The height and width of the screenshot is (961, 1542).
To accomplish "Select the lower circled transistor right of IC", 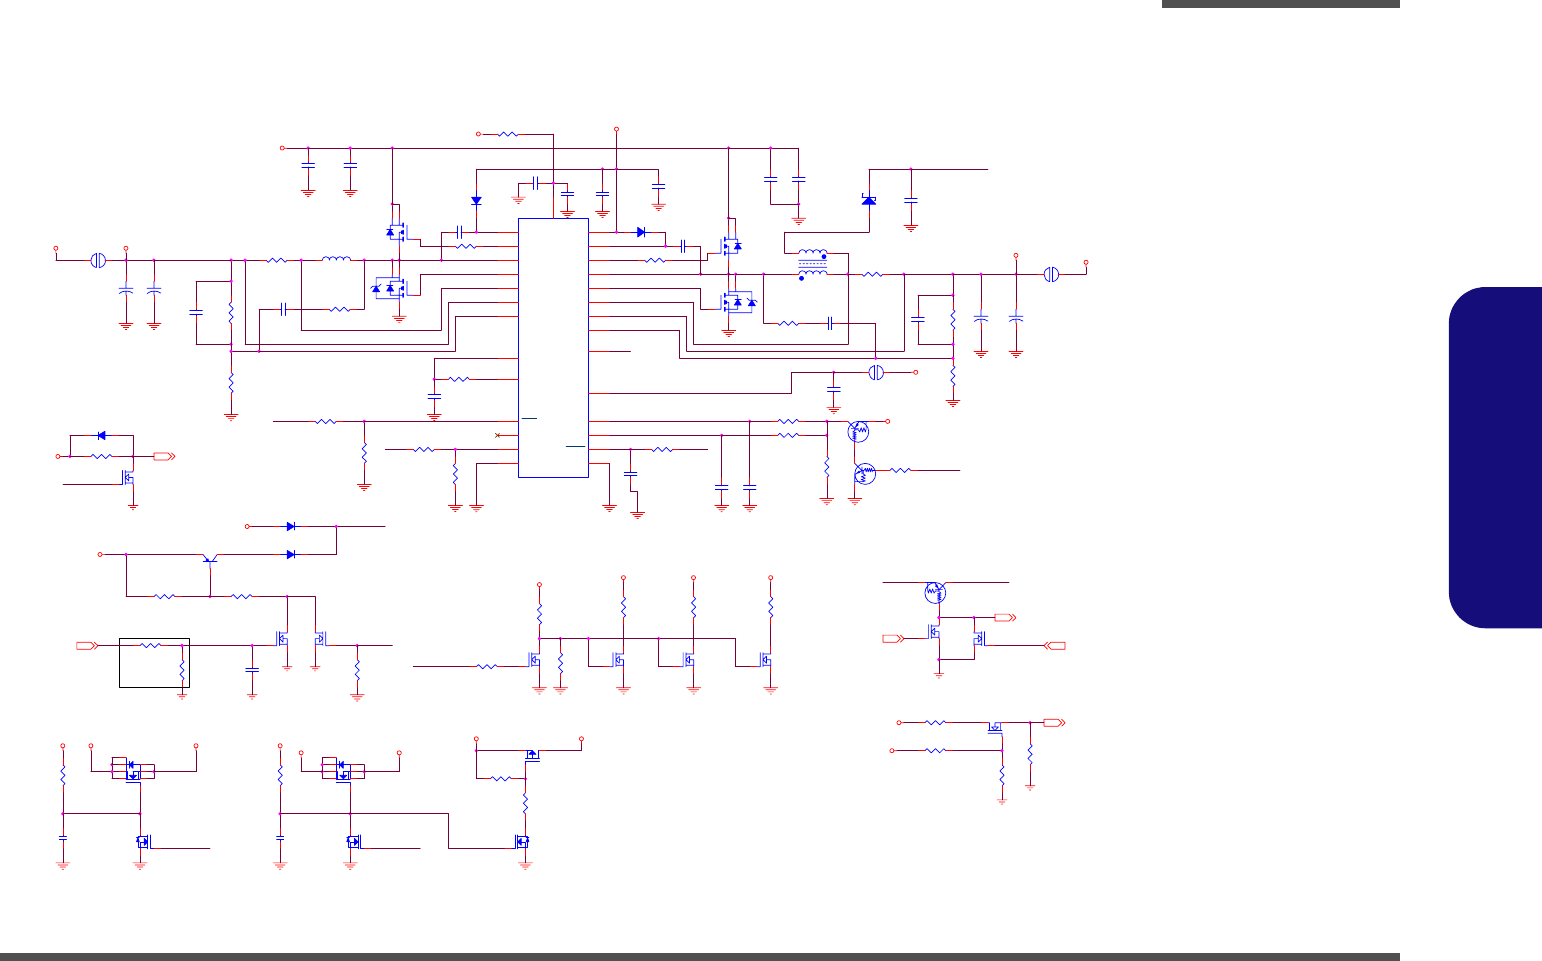I will point(865,474).
